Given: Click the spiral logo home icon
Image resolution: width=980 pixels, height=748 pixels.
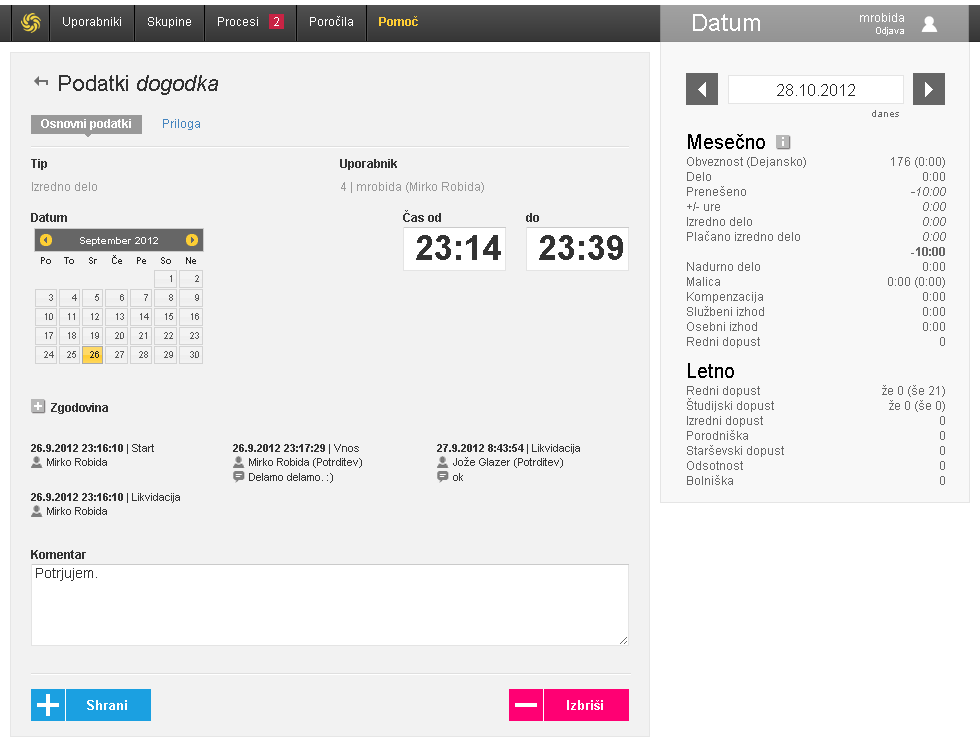Looking at the screenshot, I should 31,22.
